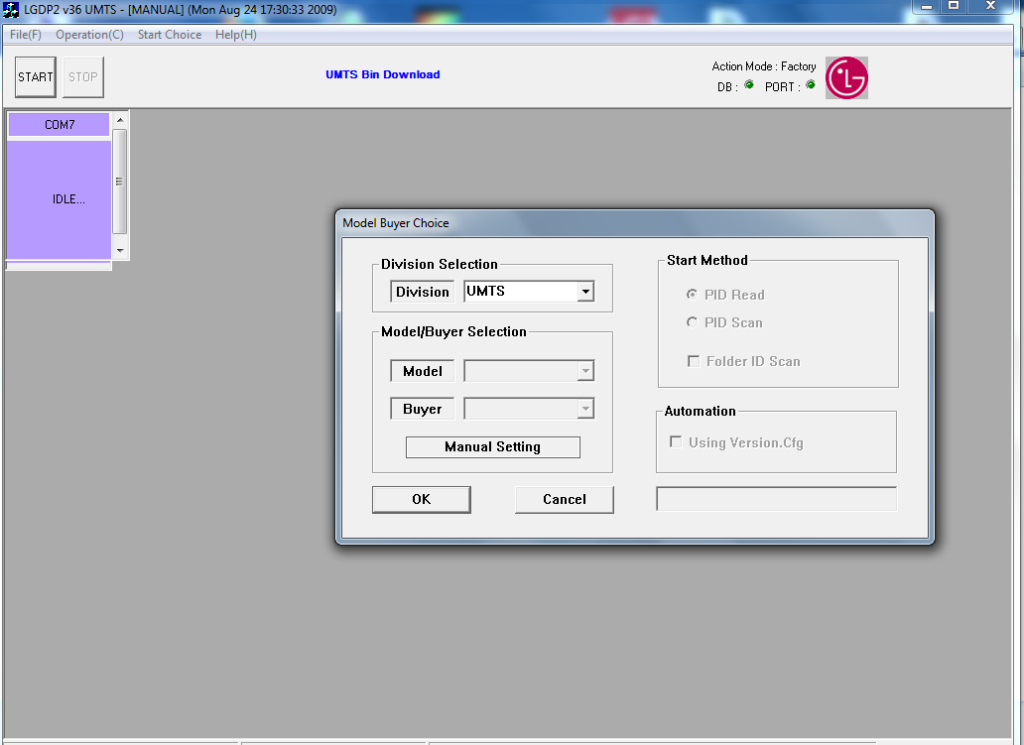Click the DB status indicator light

point(749,85)
